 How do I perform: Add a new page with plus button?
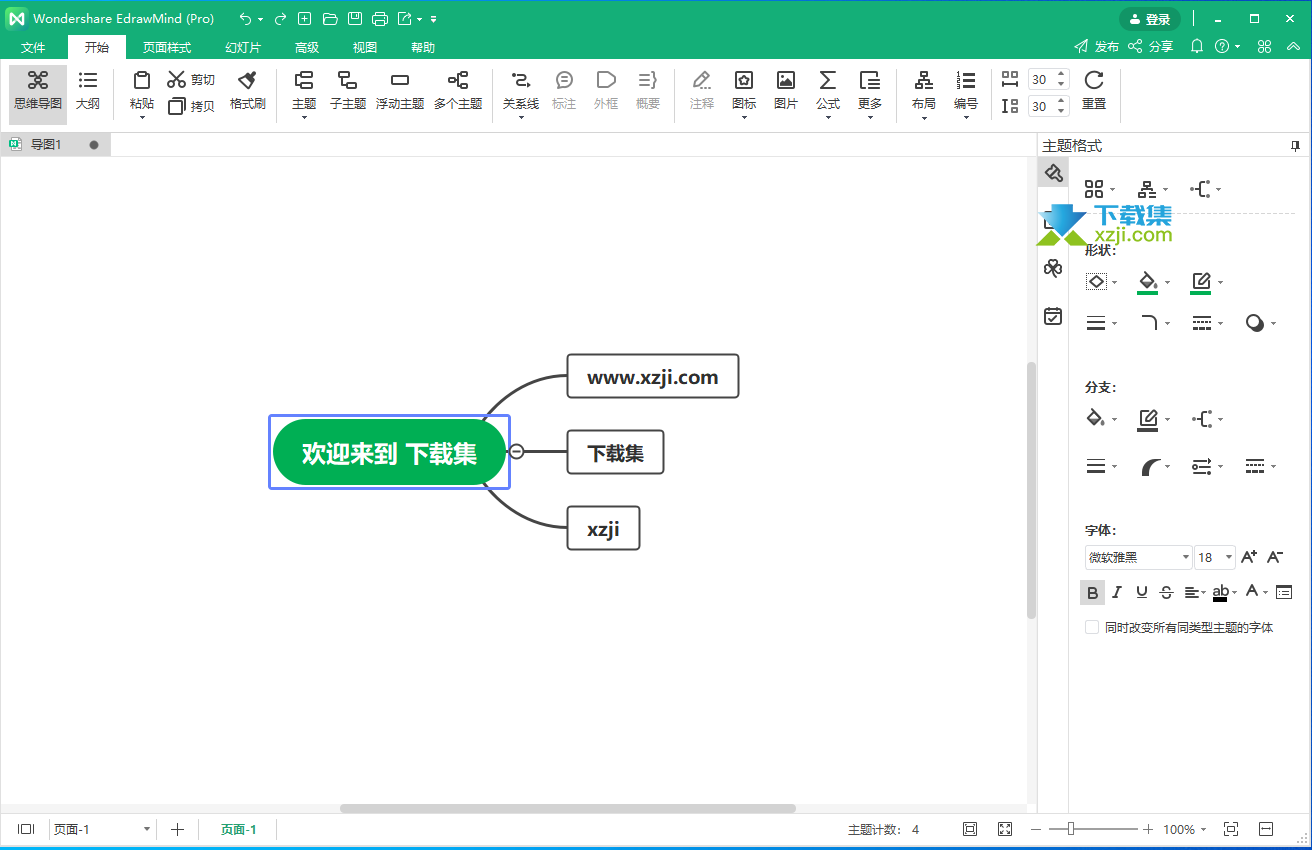pyautogui.click(x=177, y=829)
